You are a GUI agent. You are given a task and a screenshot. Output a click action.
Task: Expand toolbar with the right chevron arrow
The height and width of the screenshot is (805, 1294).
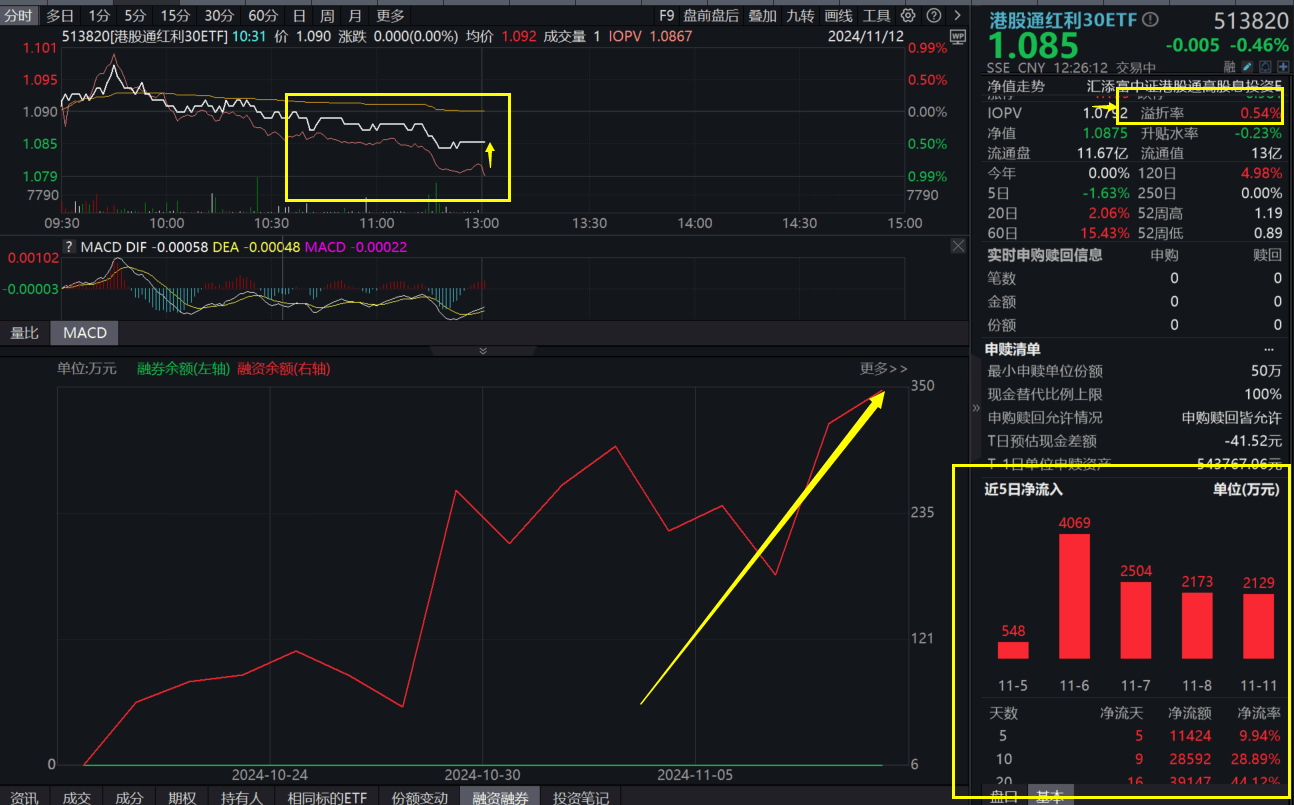pyautogui.click(x=960, y=15)
